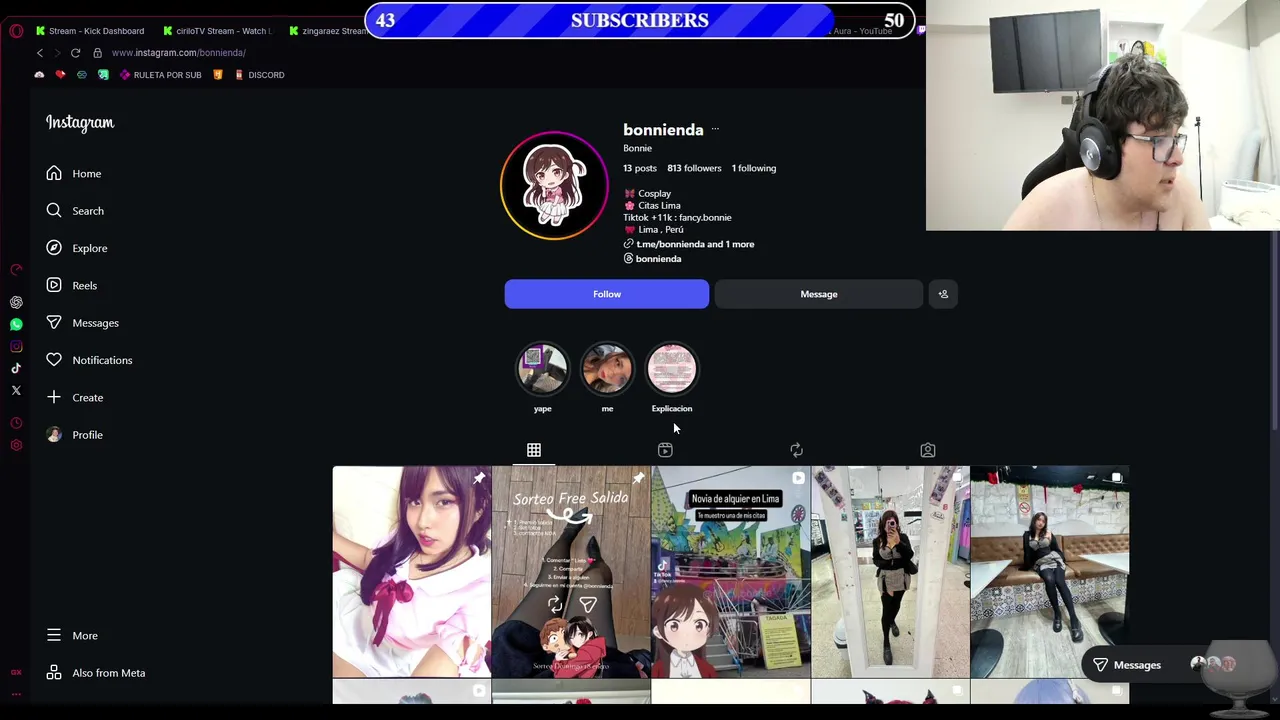Open the Instagram Search panel
Viewport: 1280px width, 720px height.
74,211
